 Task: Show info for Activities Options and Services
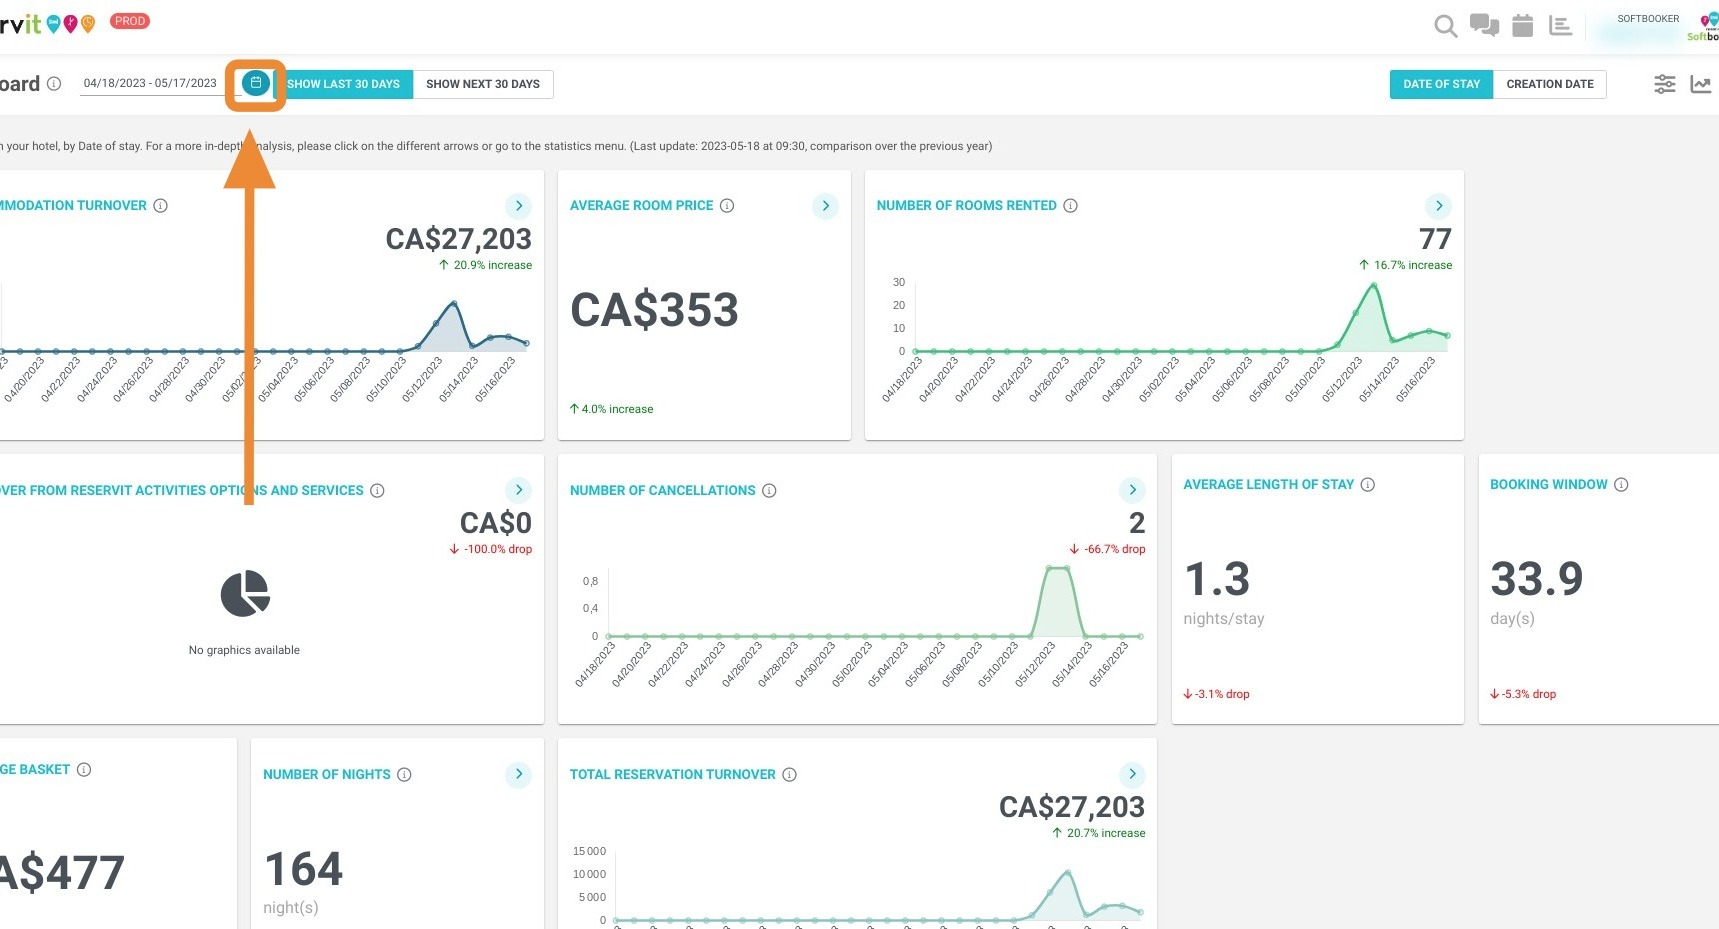[x=377, y=490]
